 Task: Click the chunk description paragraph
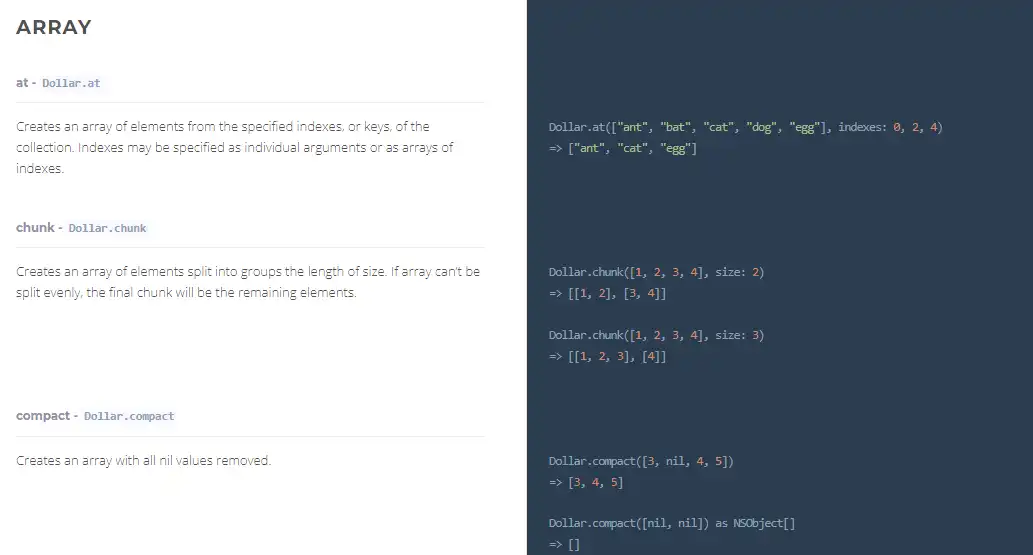(248, 282)
